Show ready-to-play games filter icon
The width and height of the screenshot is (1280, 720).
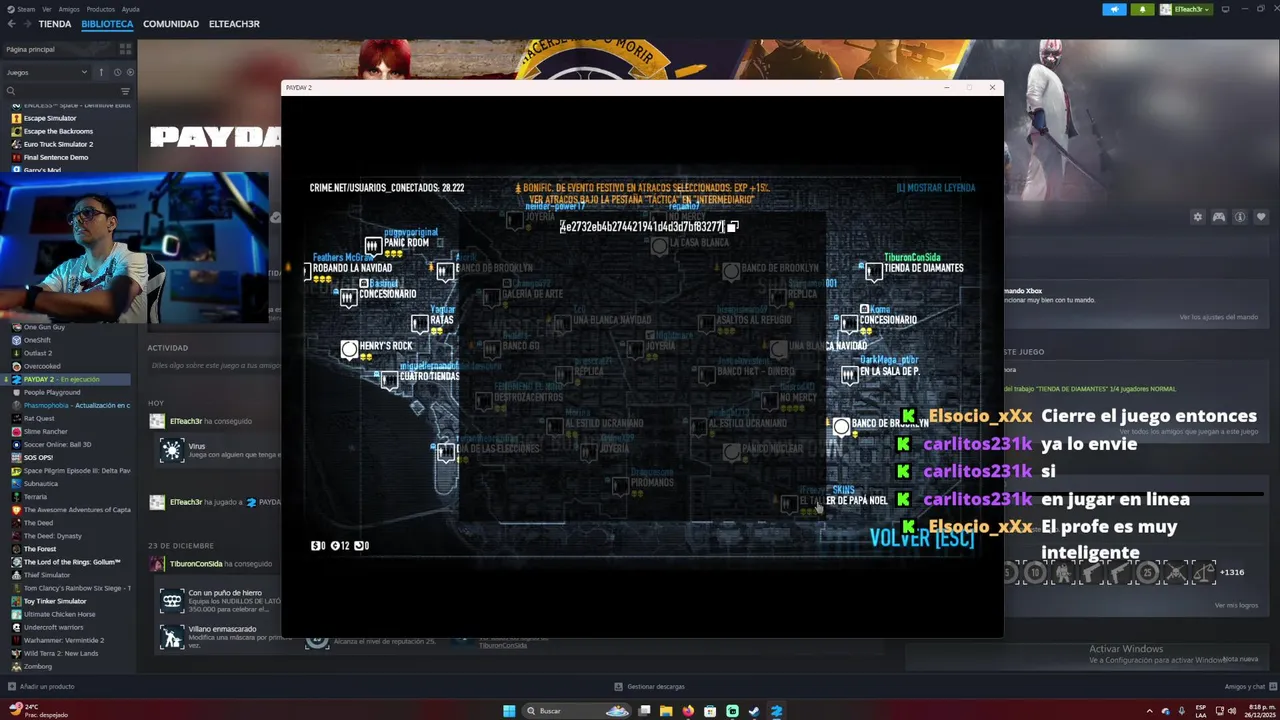coord(130,72)
